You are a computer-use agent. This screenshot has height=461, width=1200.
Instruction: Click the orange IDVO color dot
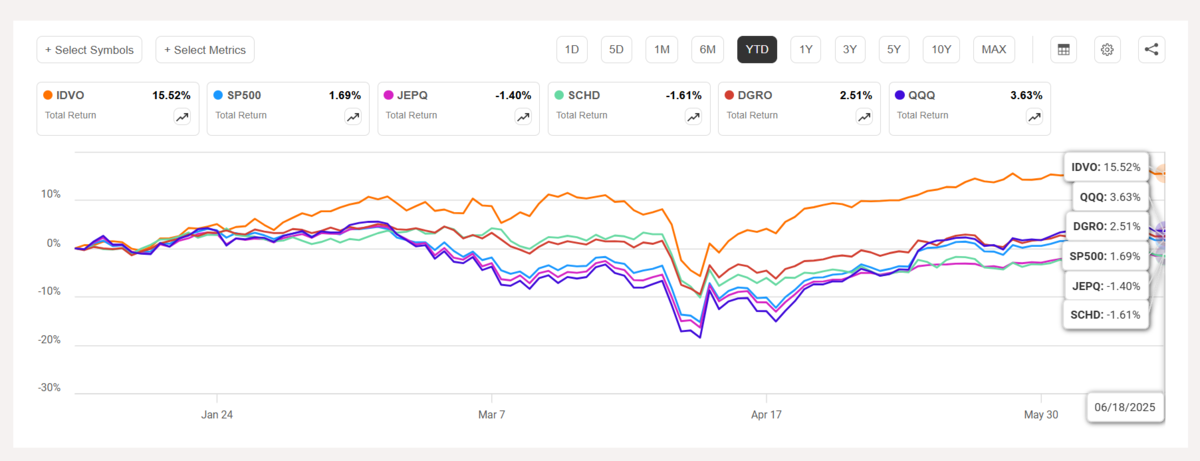point(48,95)
